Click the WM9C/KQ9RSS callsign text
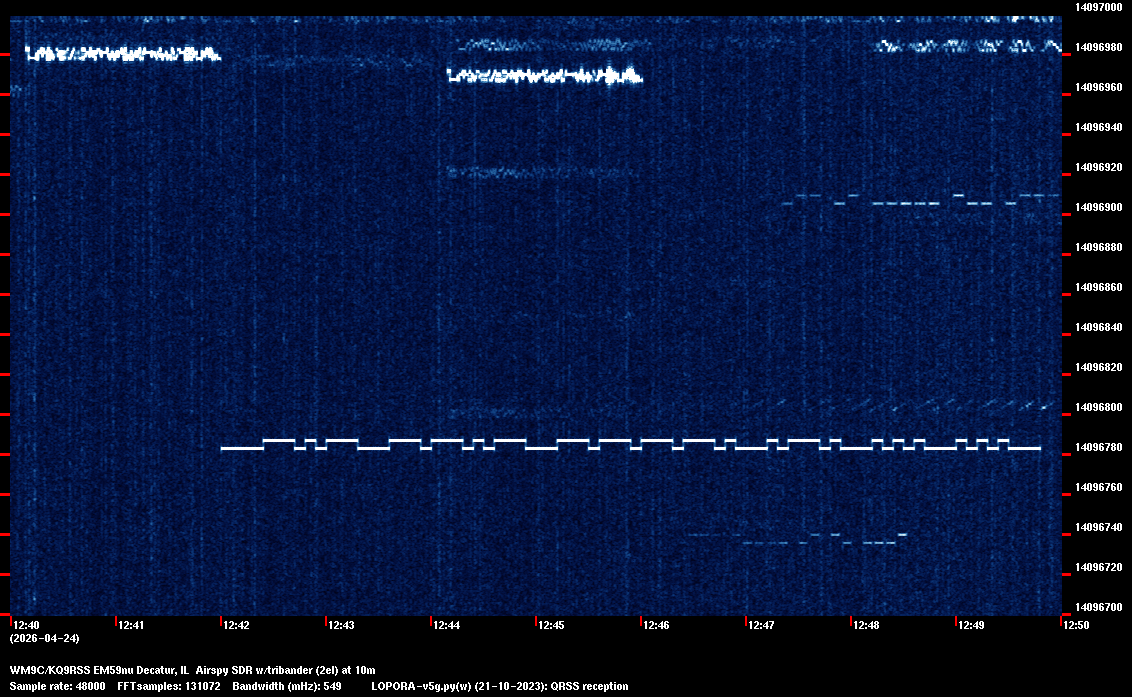 (x=52, y=670)
